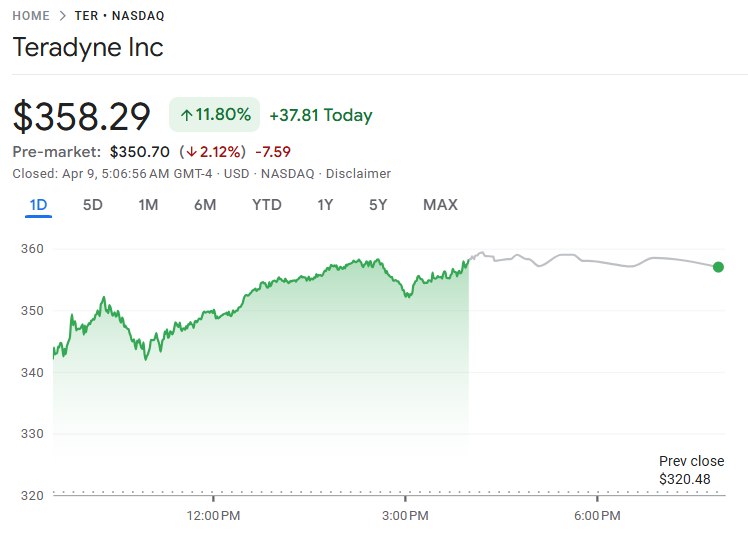Screen dimensions: 748x544
Task: Open the 6M time range
Action: [x=205, y=205]
